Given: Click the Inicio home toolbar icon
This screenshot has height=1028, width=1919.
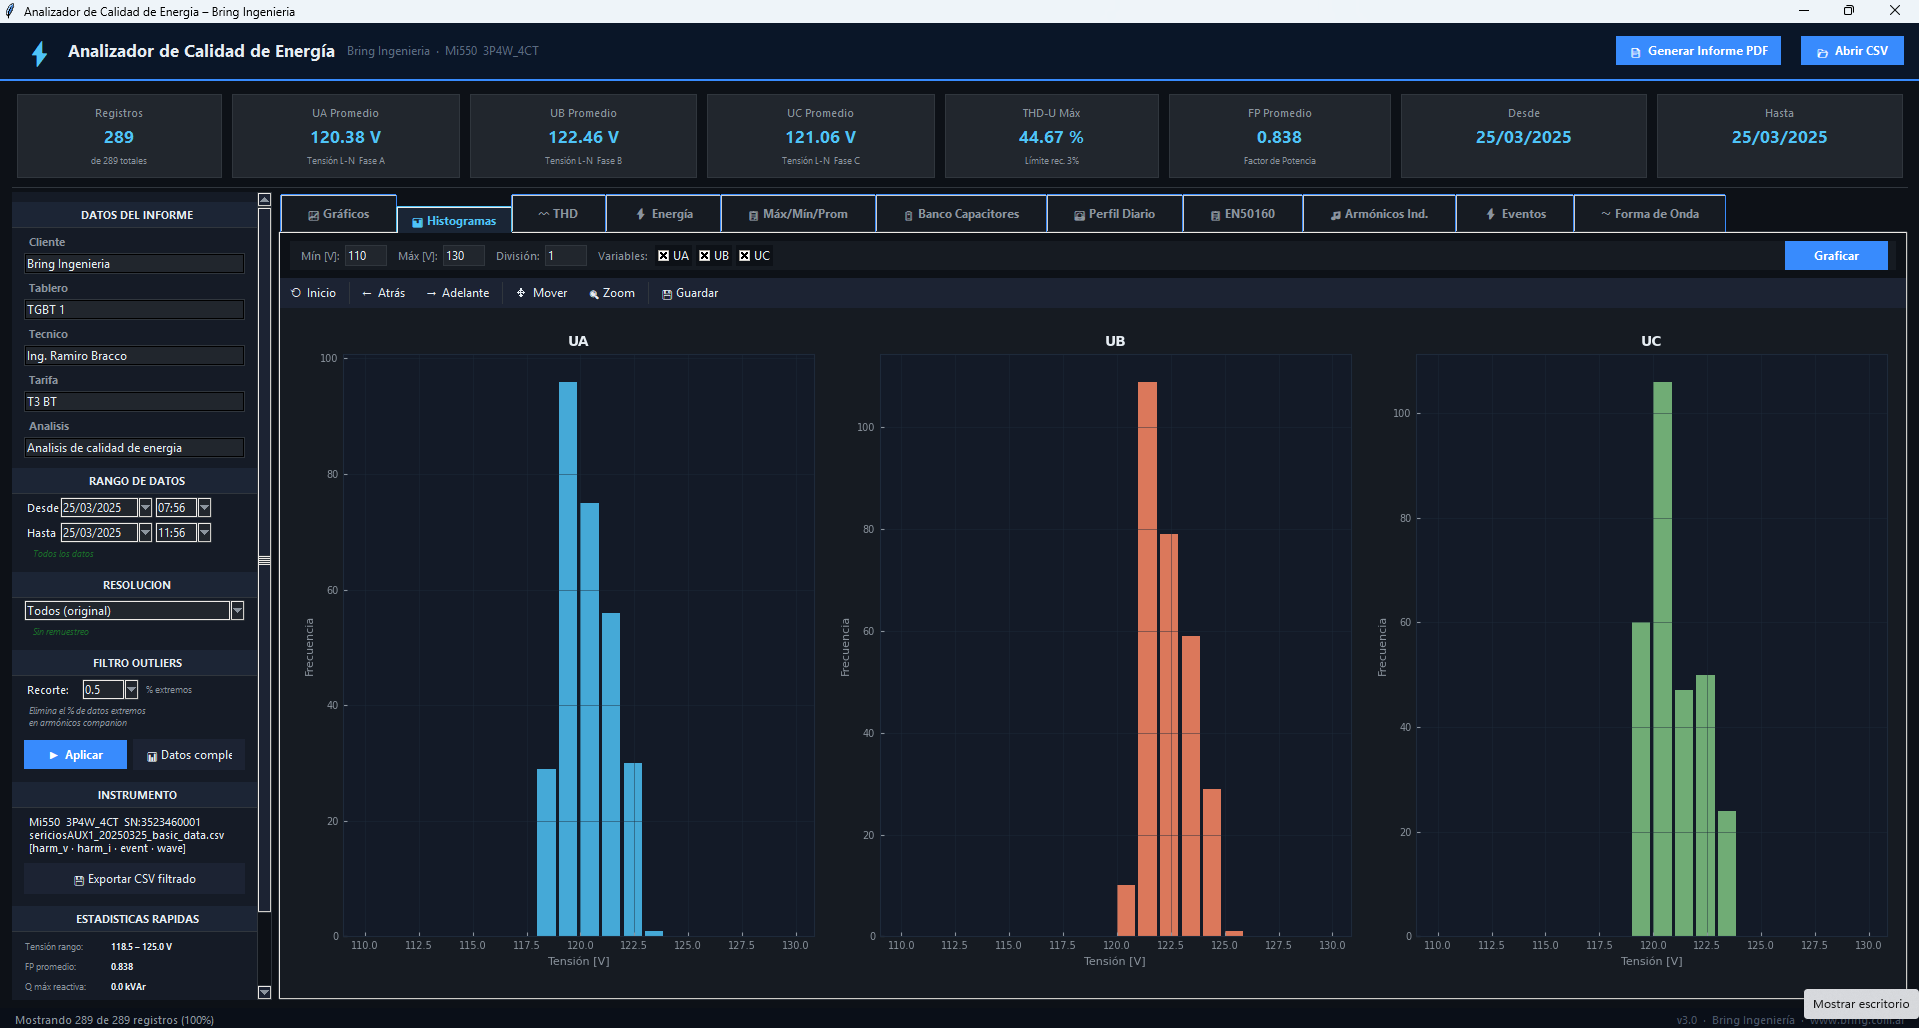Looking at the screenshot, I should [313, 293].
